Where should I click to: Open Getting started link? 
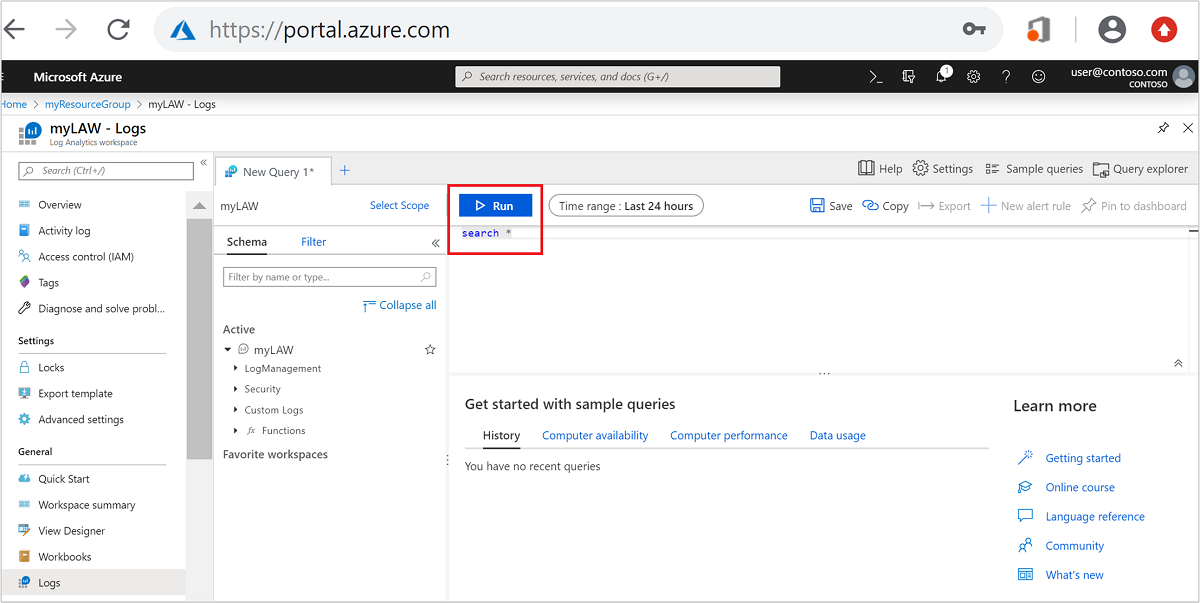coord(1083,458)
